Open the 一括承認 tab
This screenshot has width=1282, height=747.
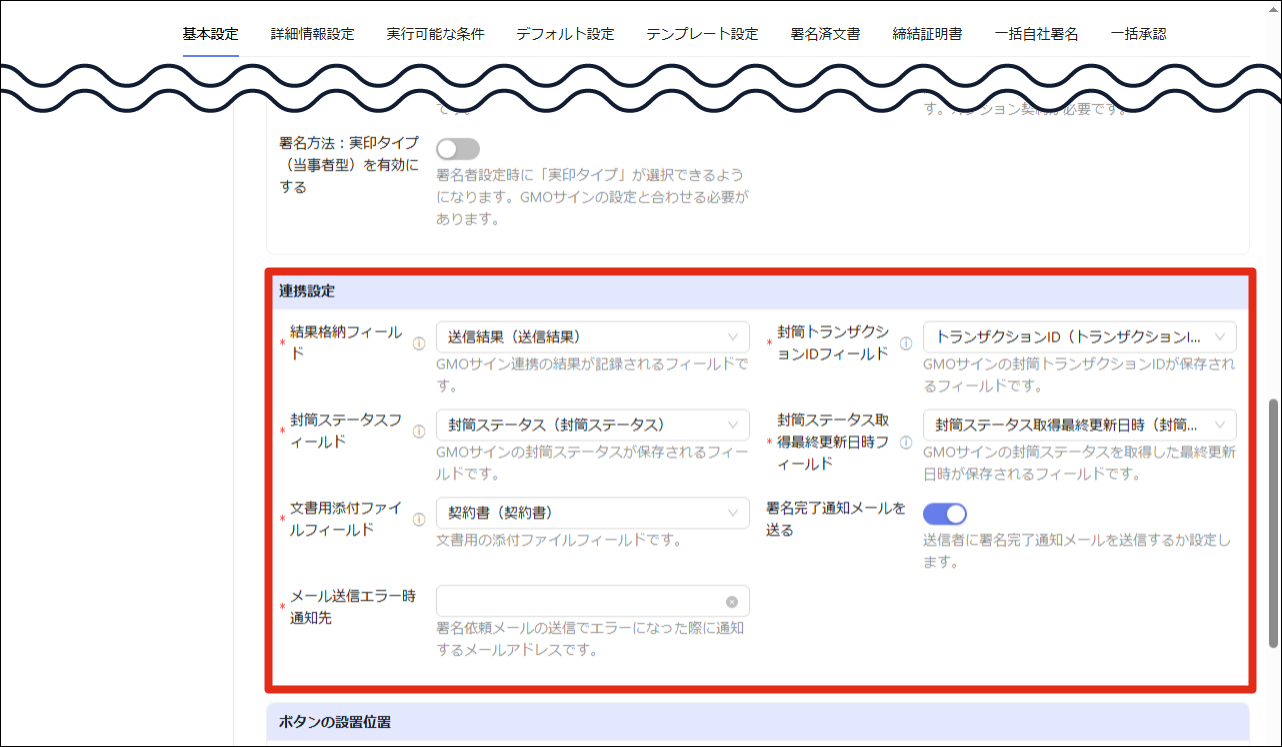[1138, 34]
